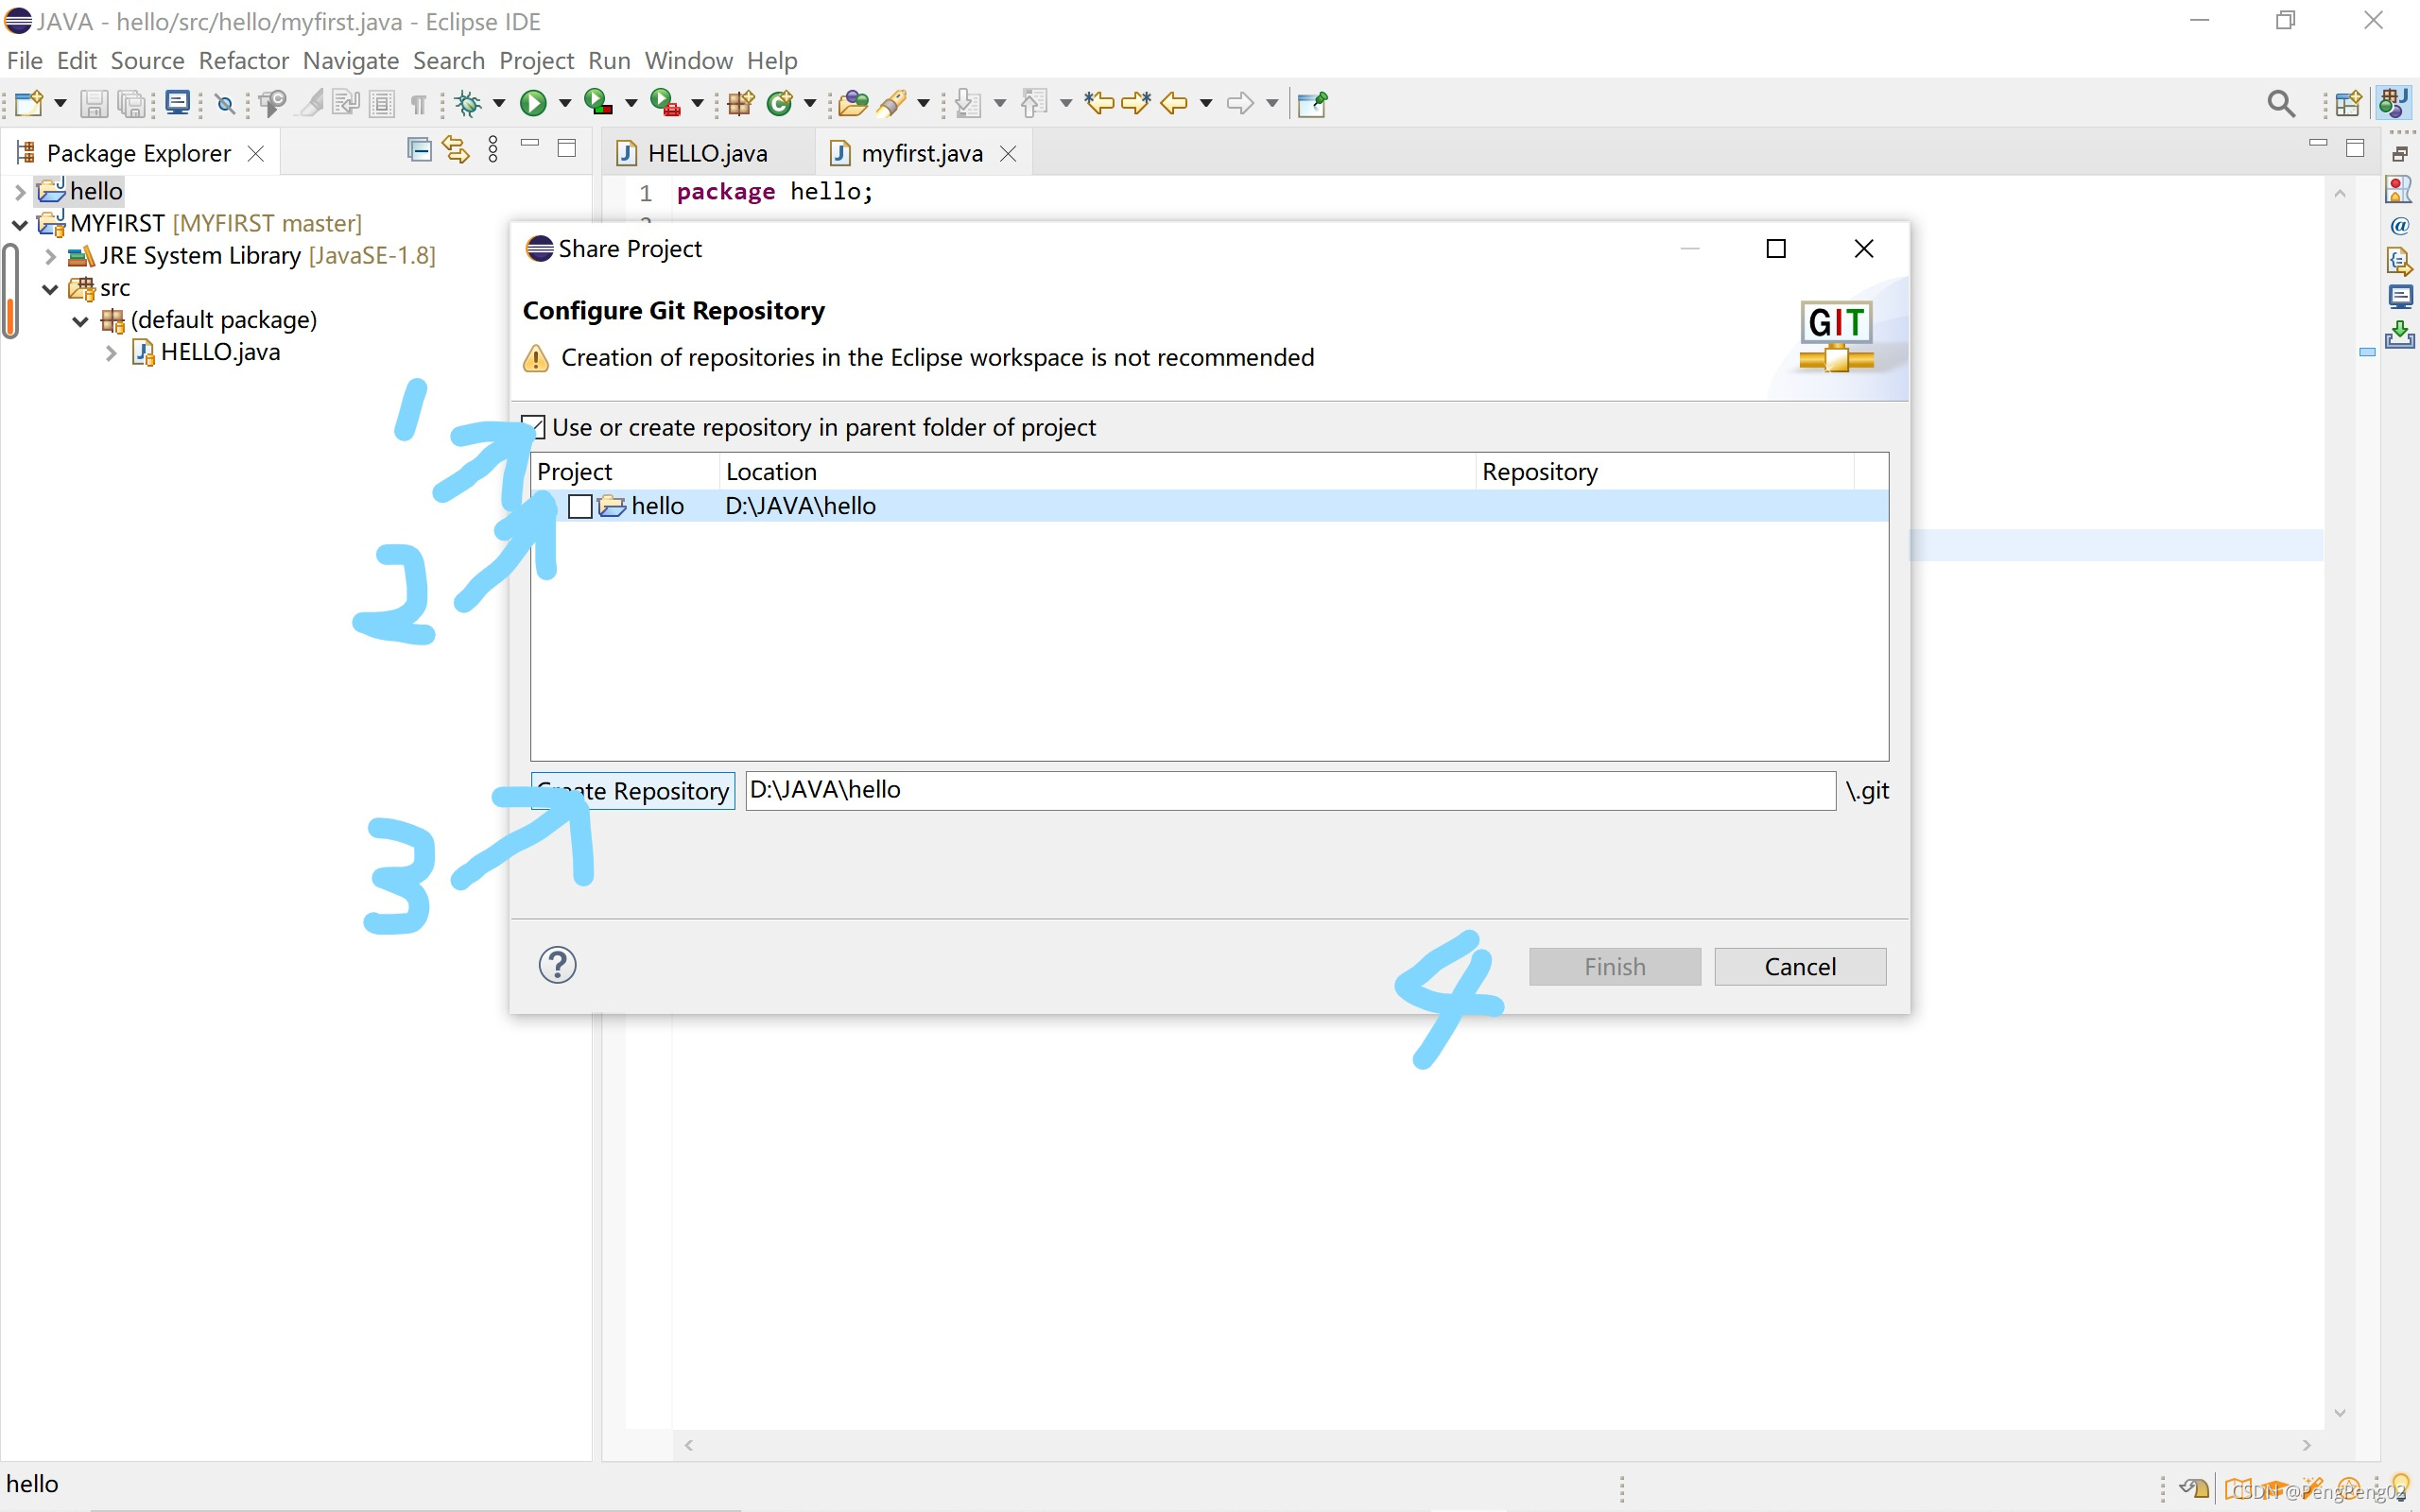Click the dialog help question icon
This screenshot has height=1512, width=2420.
pos(557,965)
